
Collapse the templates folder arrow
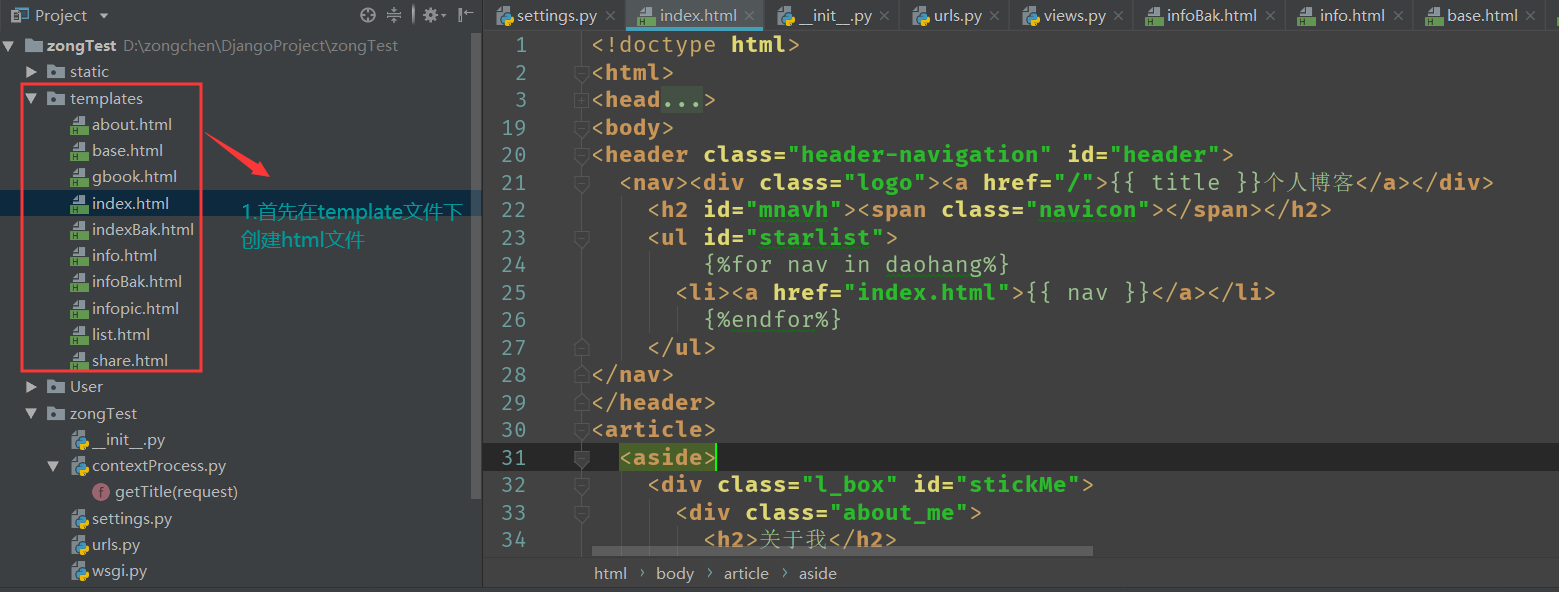(31, 98)
